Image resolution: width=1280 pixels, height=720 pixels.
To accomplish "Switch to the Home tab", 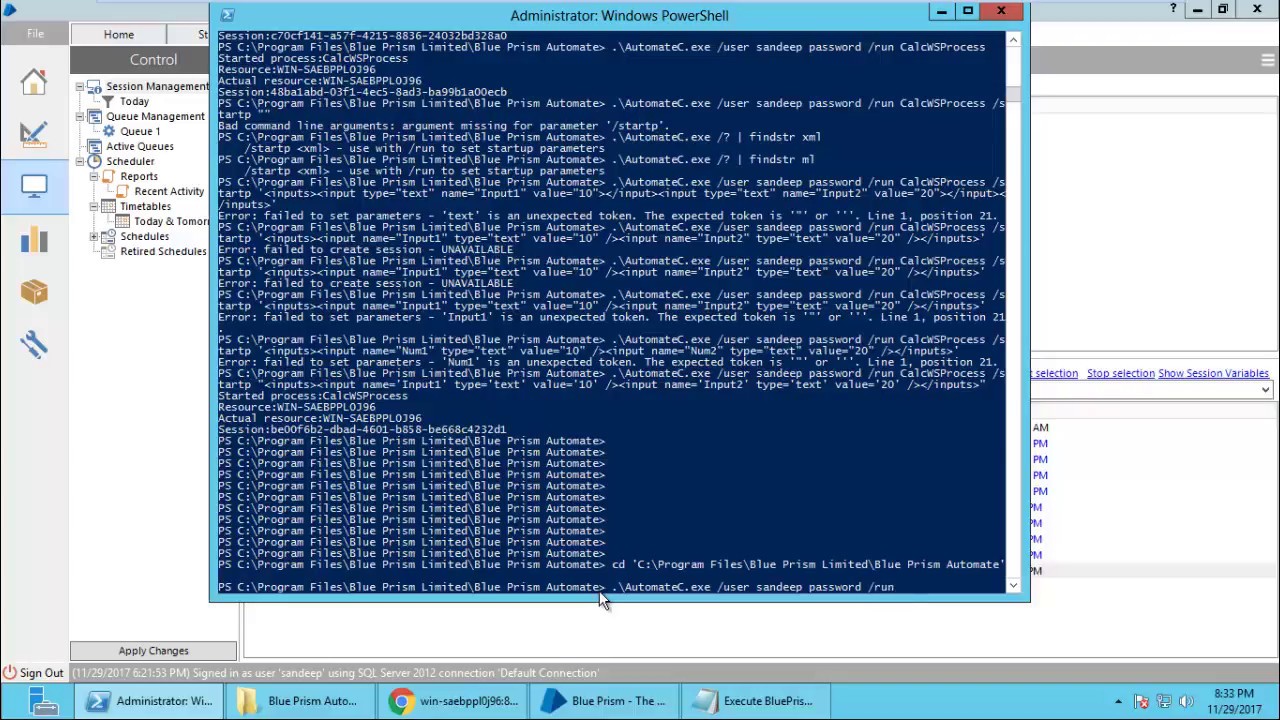I will tap(118, 34).
